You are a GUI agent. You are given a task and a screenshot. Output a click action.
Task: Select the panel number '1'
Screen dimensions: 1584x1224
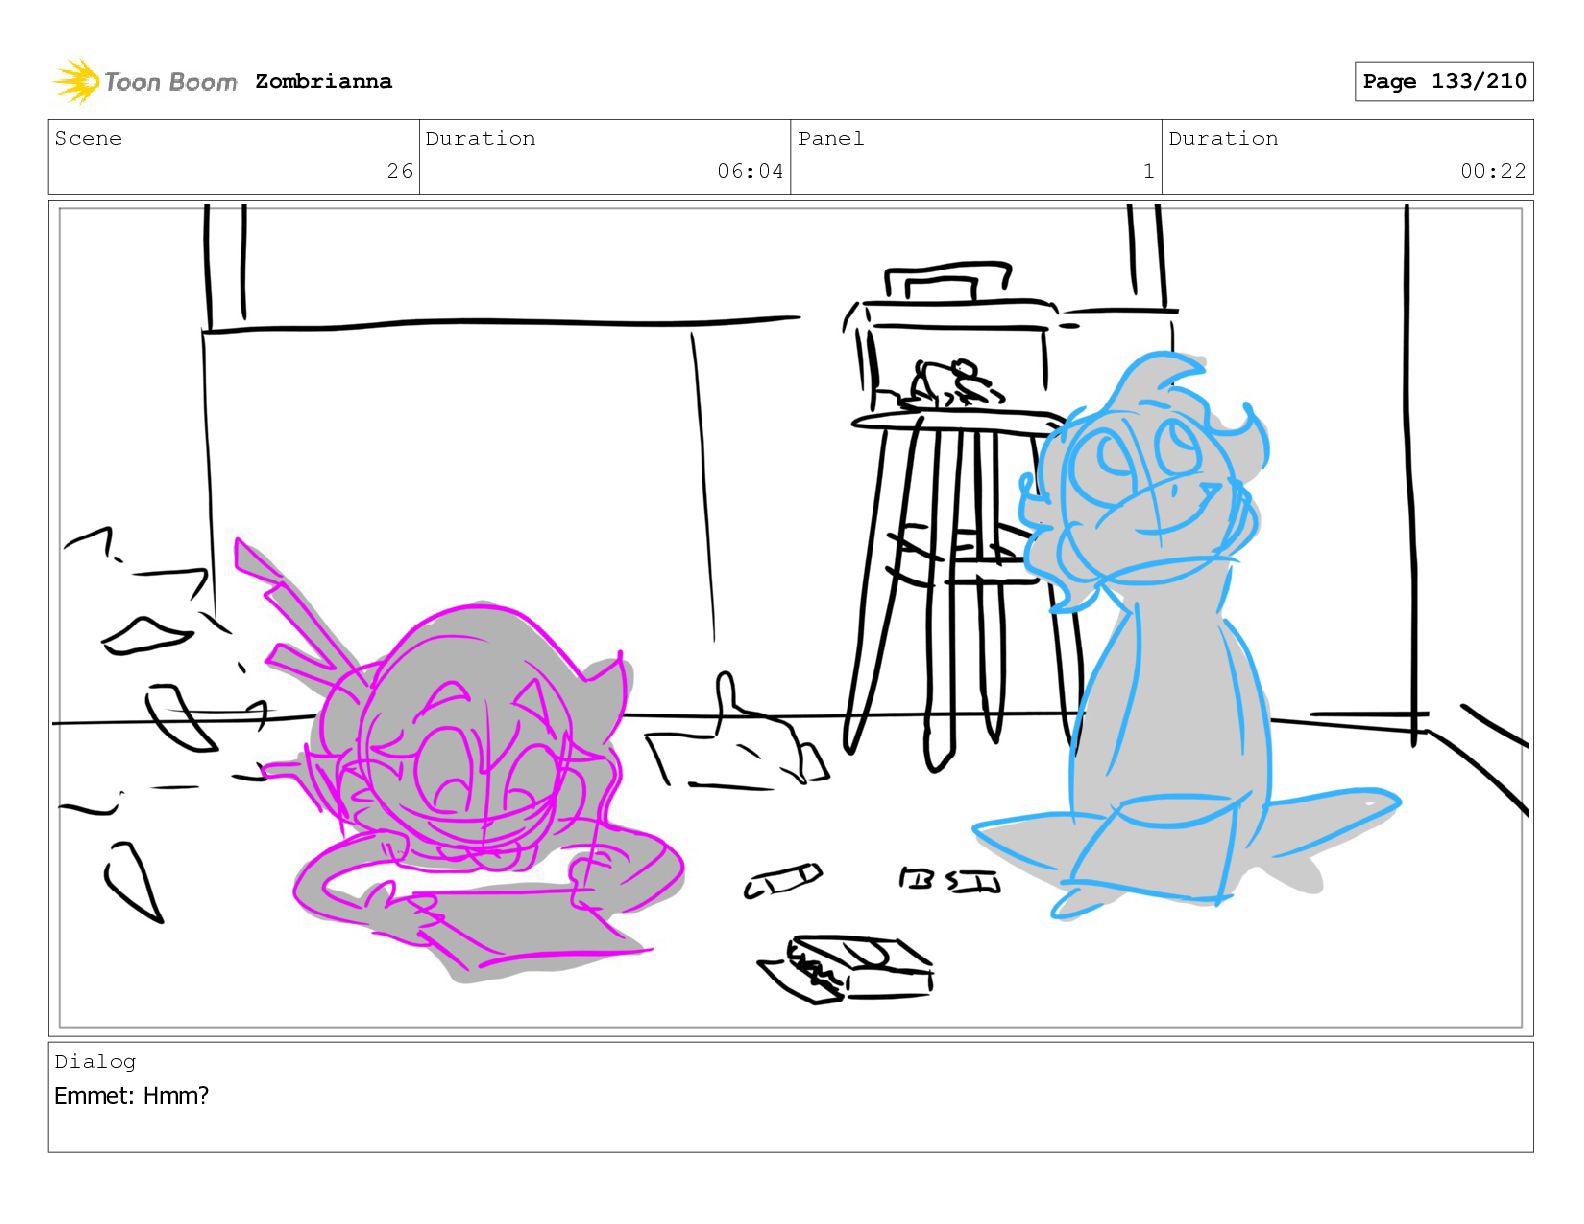pos(1149,171)
